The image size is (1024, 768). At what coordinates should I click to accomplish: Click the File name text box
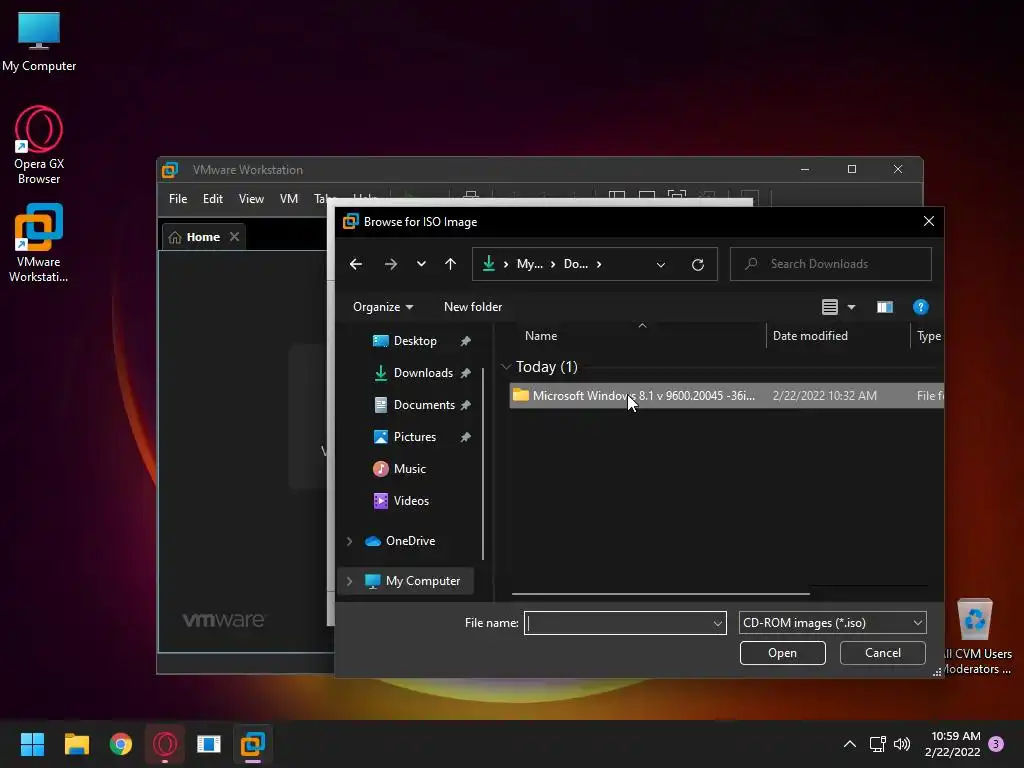(618, 623)
